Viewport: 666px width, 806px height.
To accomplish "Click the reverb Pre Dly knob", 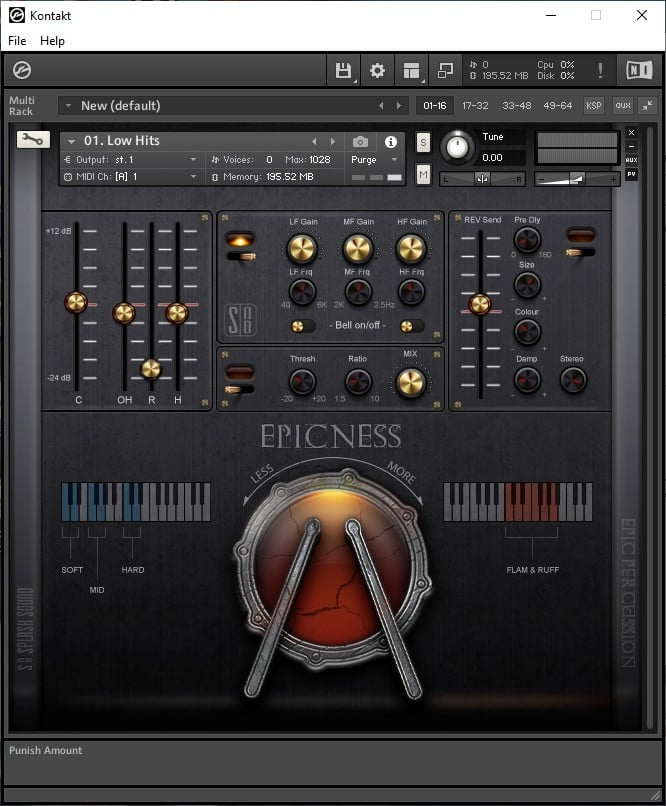I will 527,239.
